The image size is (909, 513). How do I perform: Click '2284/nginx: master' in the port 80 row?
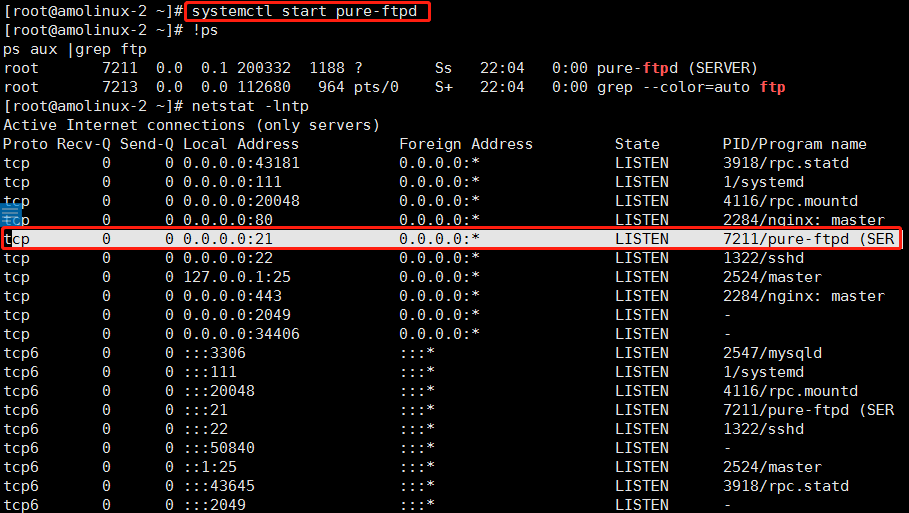click(803, 220)
